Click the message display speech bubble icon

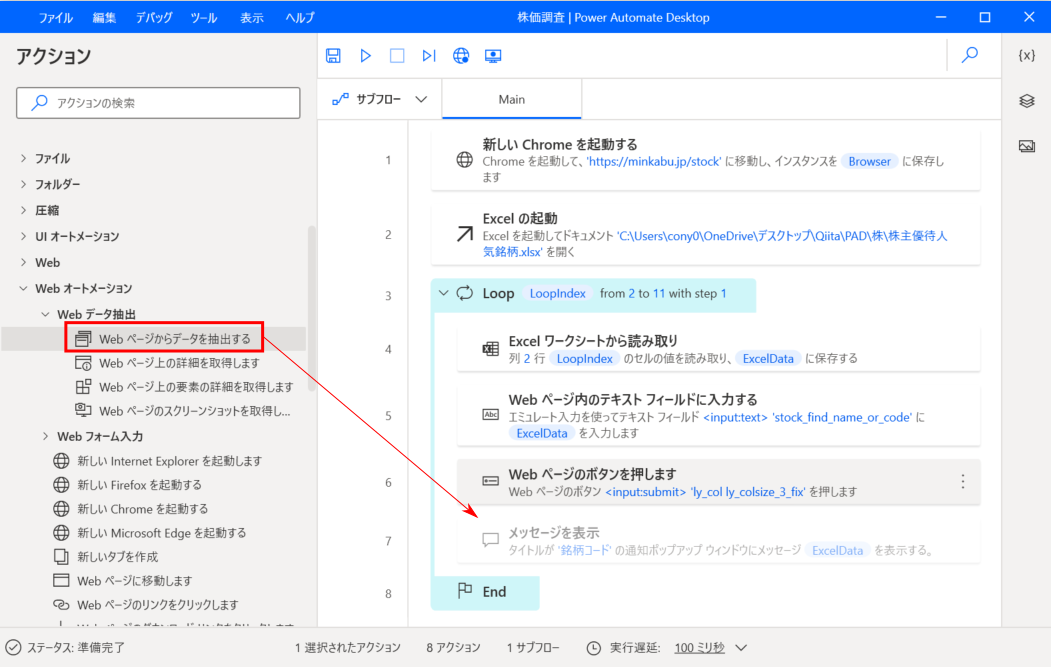[491, 540]
